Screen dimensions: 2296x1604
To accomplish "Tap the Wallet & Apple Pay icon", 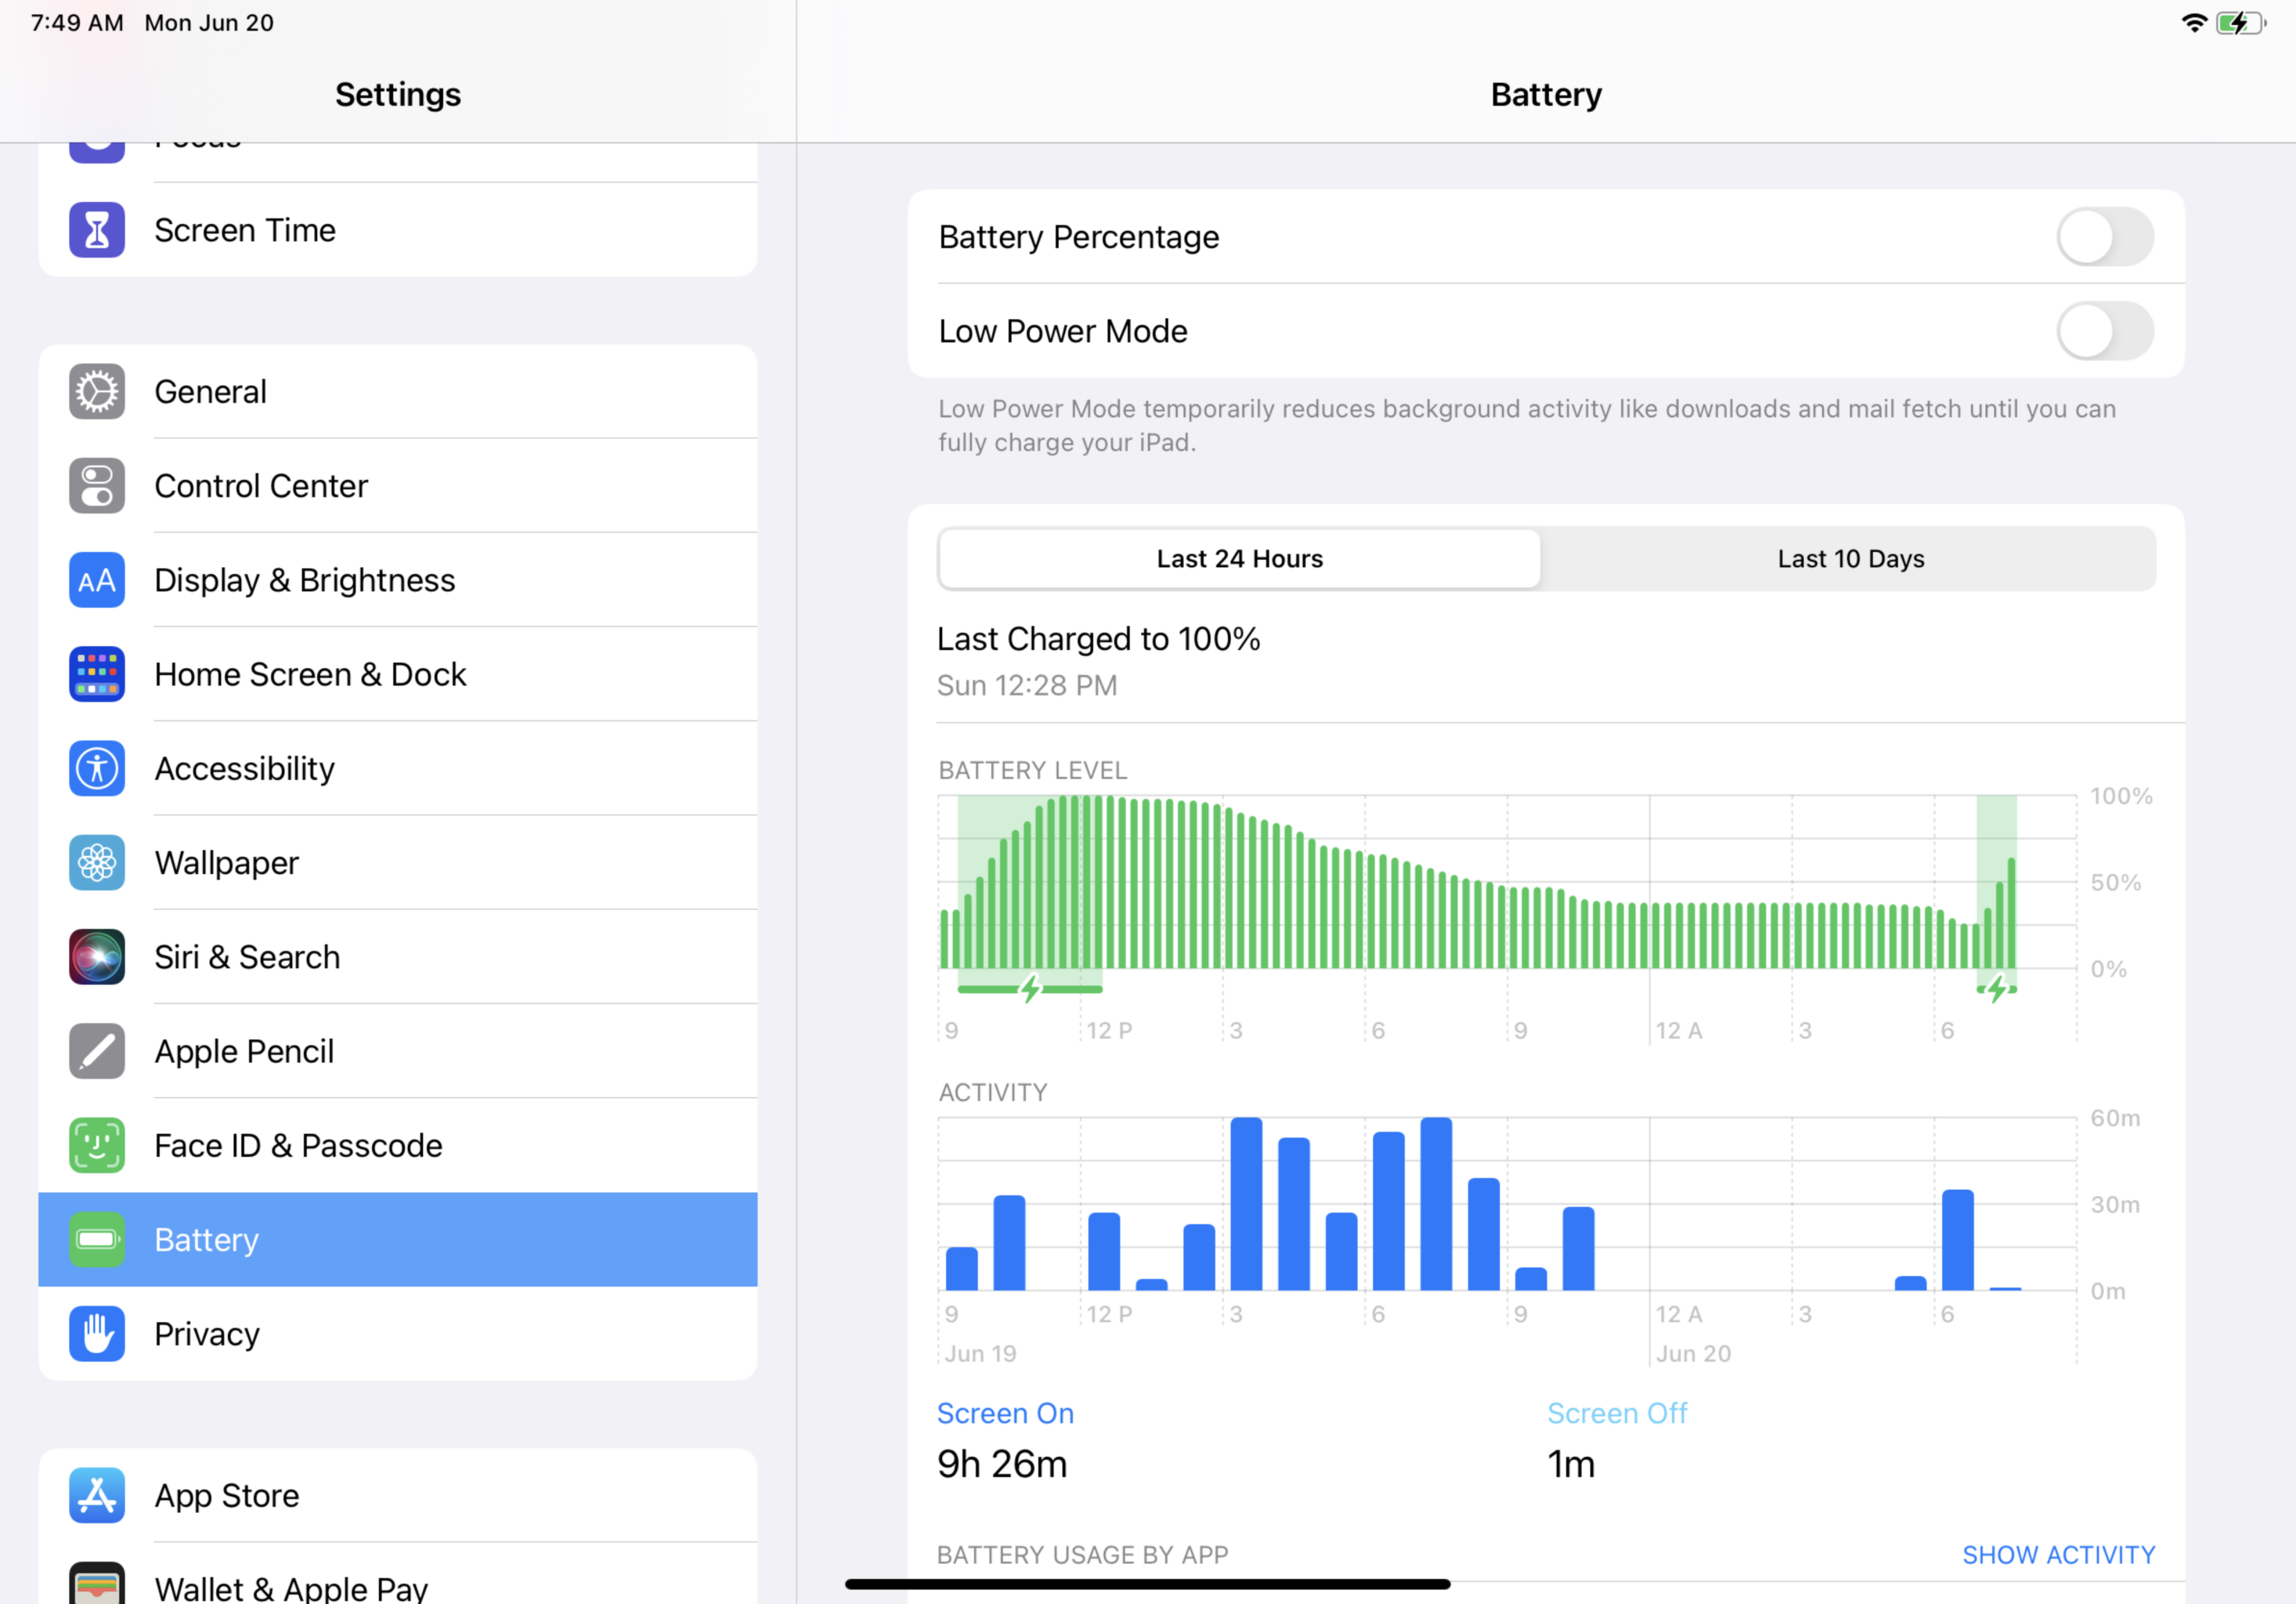I will click(97, 1584).
